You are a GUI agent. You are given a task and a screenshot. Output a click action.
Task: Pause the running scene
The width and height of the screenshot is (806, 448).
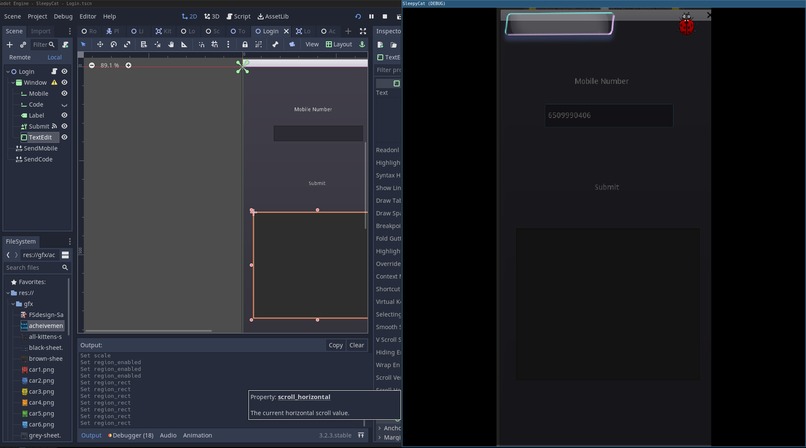[371, 16]
